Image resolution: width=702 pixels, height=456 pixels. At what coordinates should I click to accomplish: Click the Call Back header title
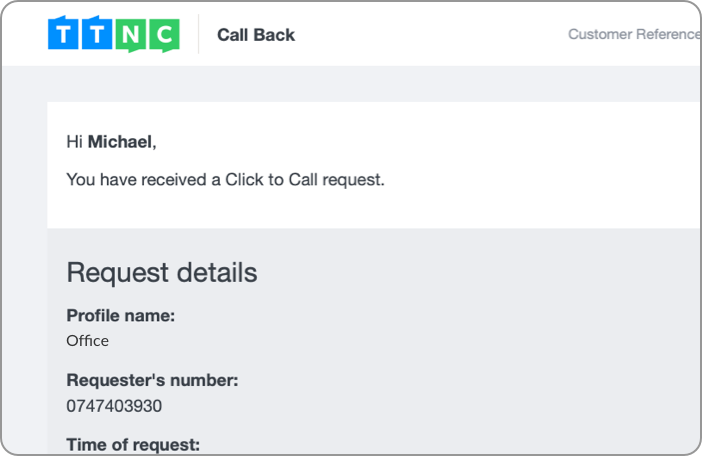pyautogui.click(x=256, y=35)
